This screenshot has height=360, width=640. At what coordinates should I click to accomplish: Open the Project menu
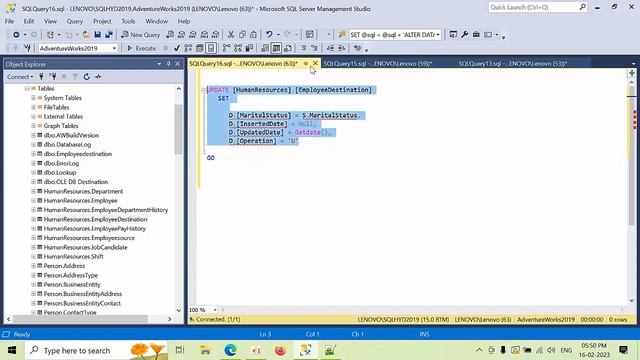[102, 21]
